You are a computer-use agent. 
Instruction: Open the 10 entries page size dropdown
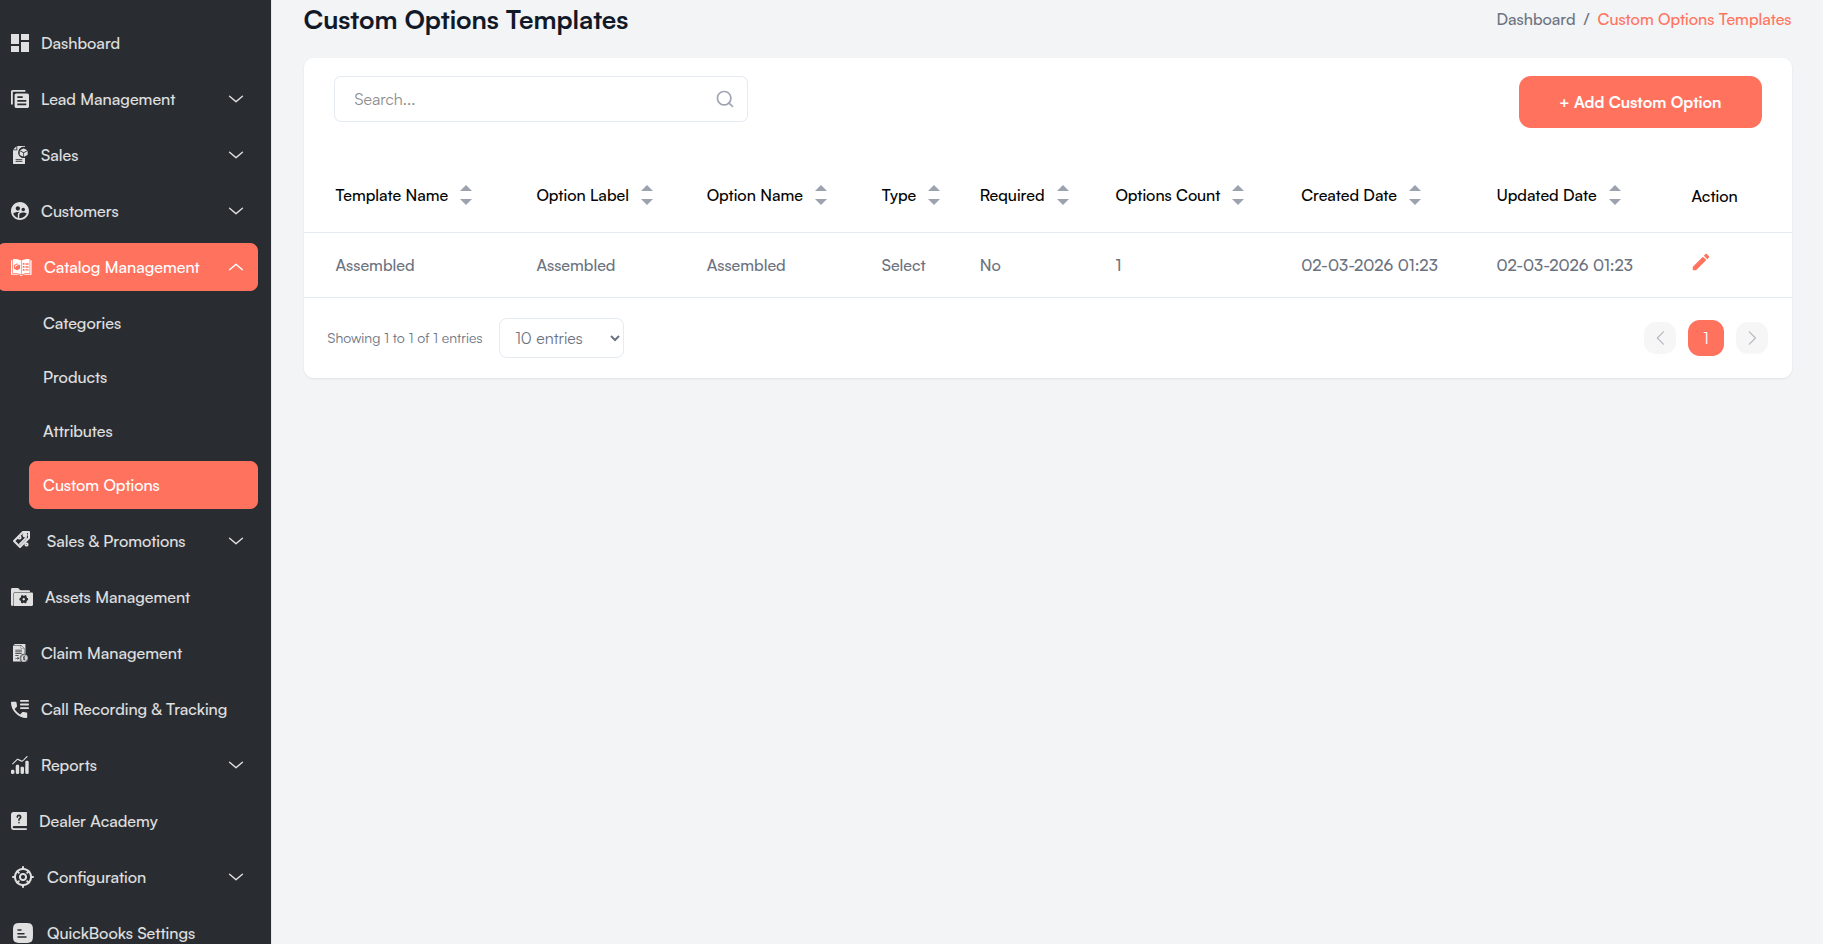[x=561, y=338]
